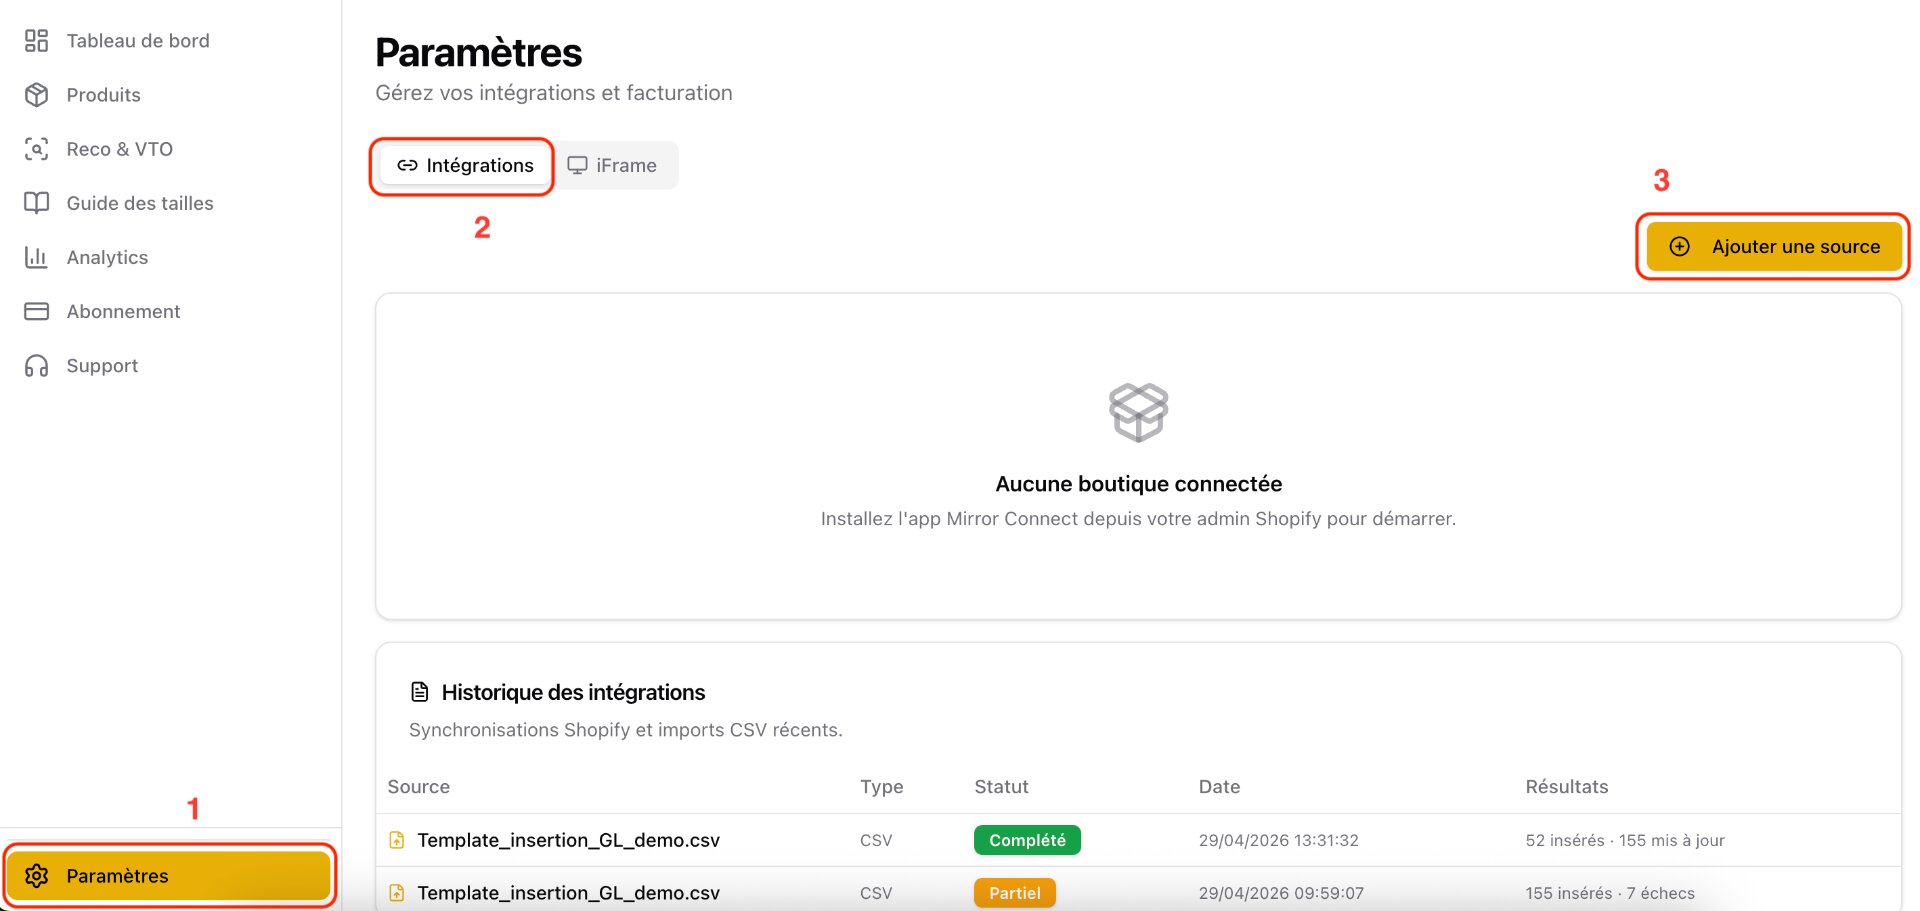Click the Paramètres gear icon
Image resolution: width=1920 pixels, height=911 pixels.
pos(36,876)
